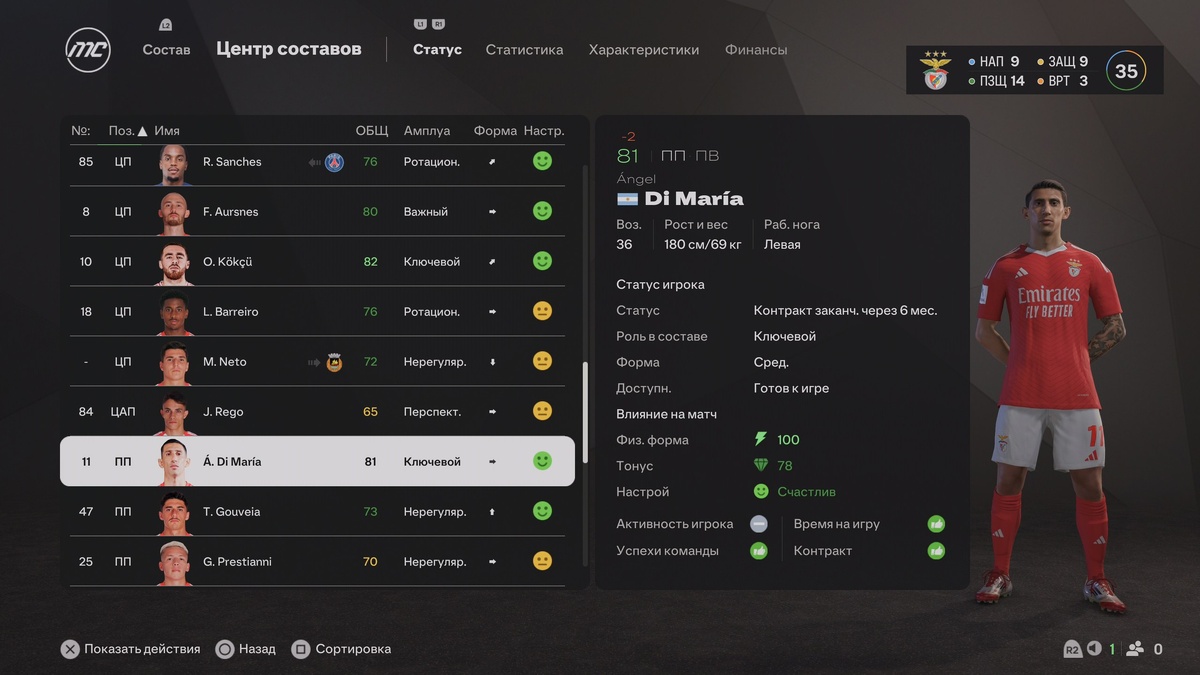
Task: Select the Статус tab
Action: click(x=437, y=49)
